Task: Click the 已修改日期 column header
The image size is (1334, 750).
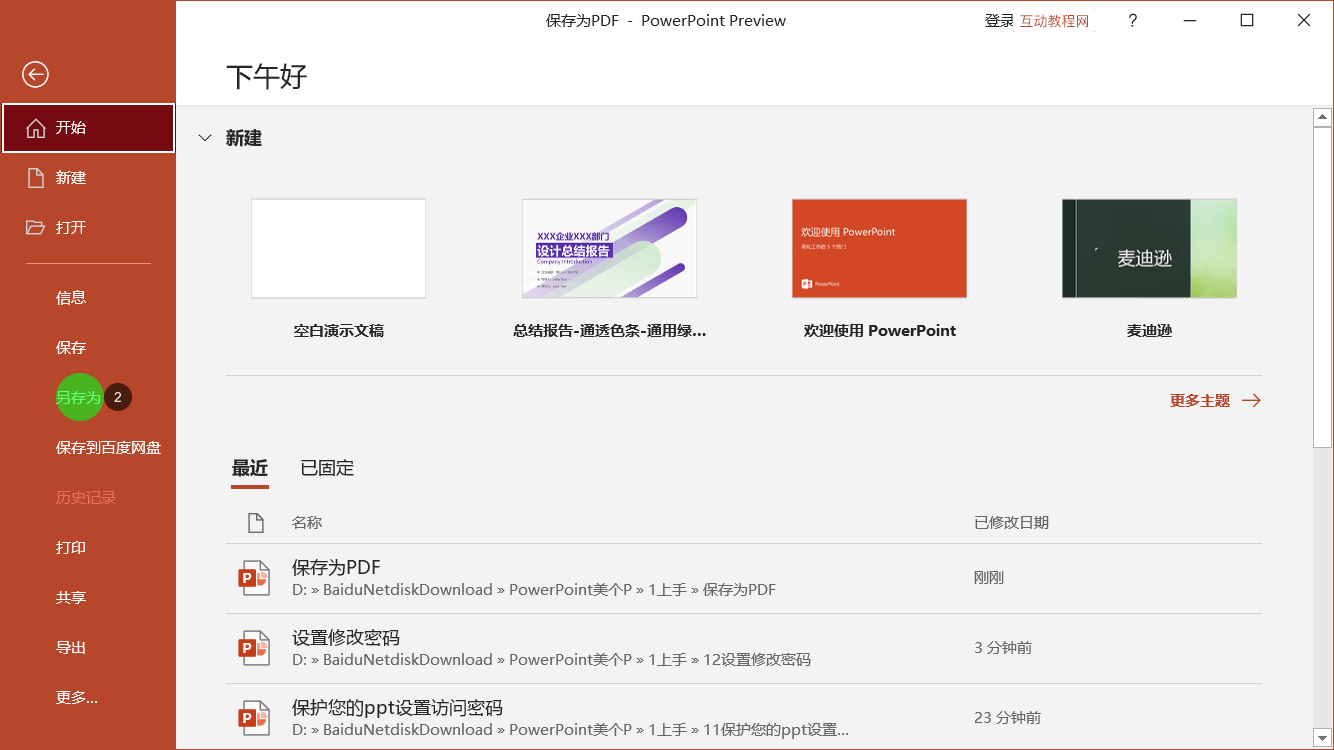Action: tap(1011, 522)
